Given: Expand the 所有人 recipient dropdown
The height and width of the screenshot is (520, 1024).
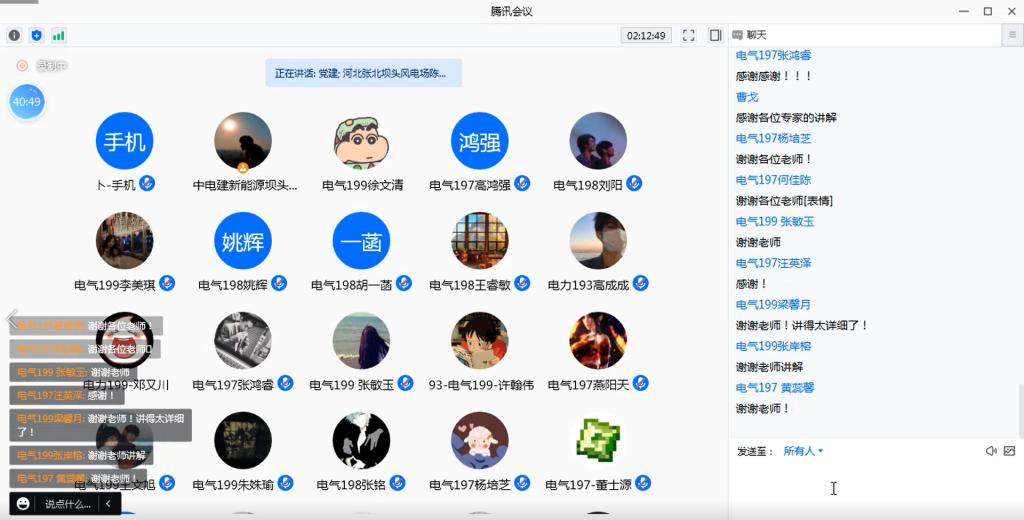Looking at the screenshot, I should tap(803, 451).
